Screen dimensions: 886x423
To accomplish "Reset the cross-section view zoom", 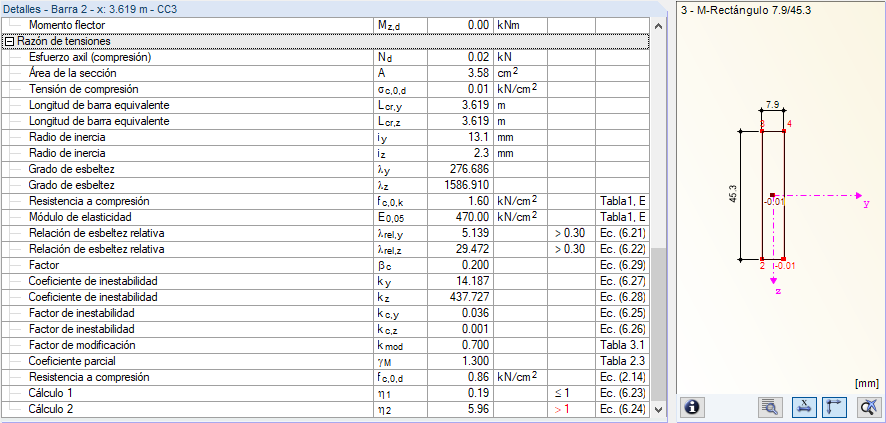I will click(x=867, y=406).
